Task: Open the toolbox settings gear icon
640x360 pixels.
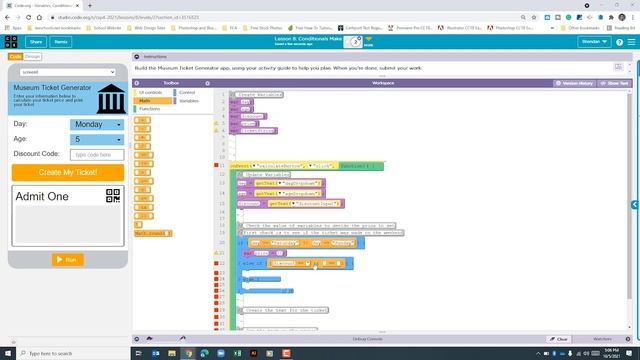Action: (x=137, y=83)
